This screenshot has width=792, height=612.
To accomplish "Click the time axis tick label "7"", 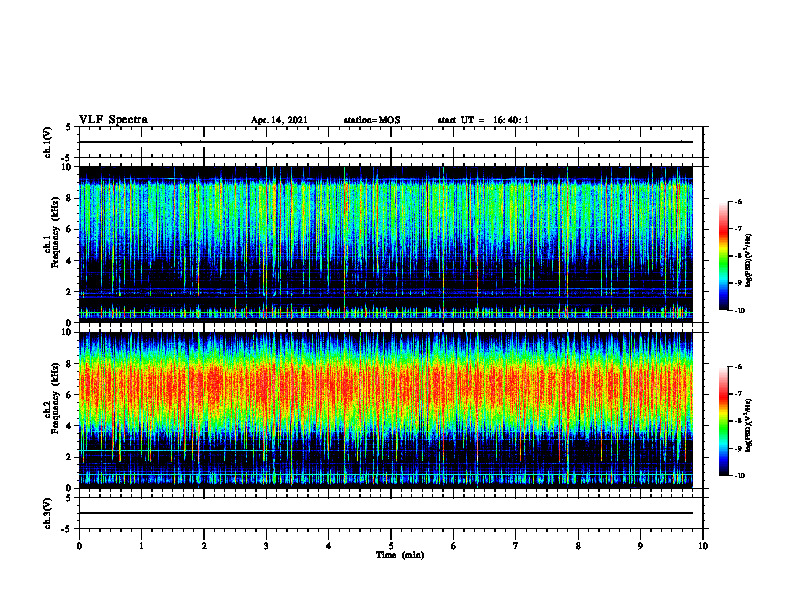I will click(516, 546).
